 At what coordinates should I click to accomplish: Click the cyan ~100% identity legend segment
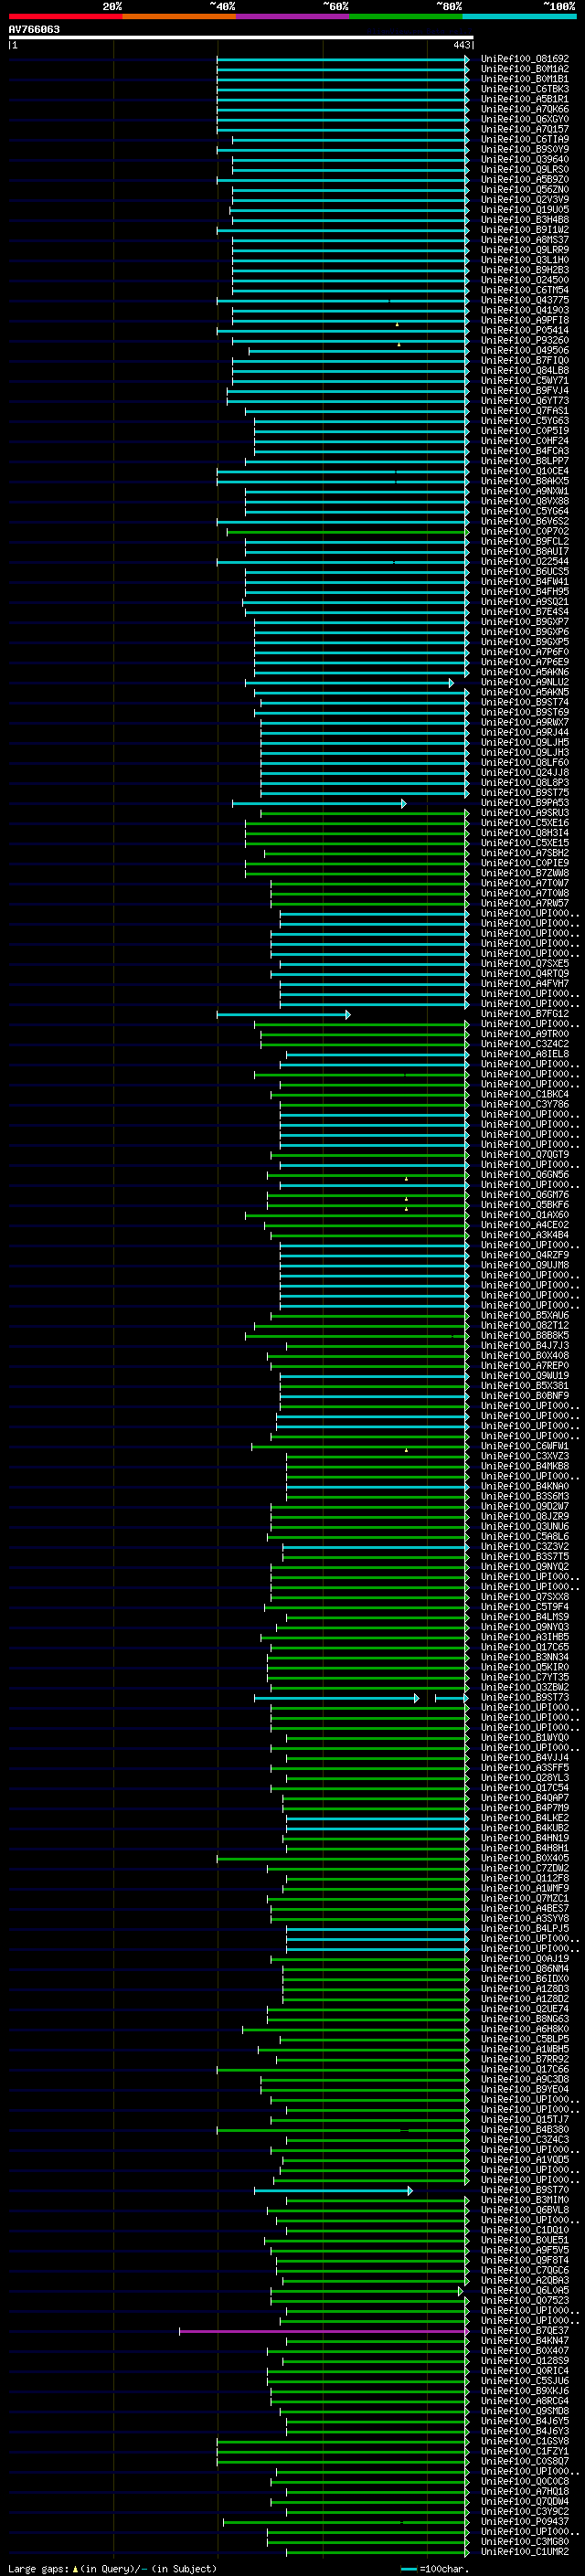click(x=519, y=16)
